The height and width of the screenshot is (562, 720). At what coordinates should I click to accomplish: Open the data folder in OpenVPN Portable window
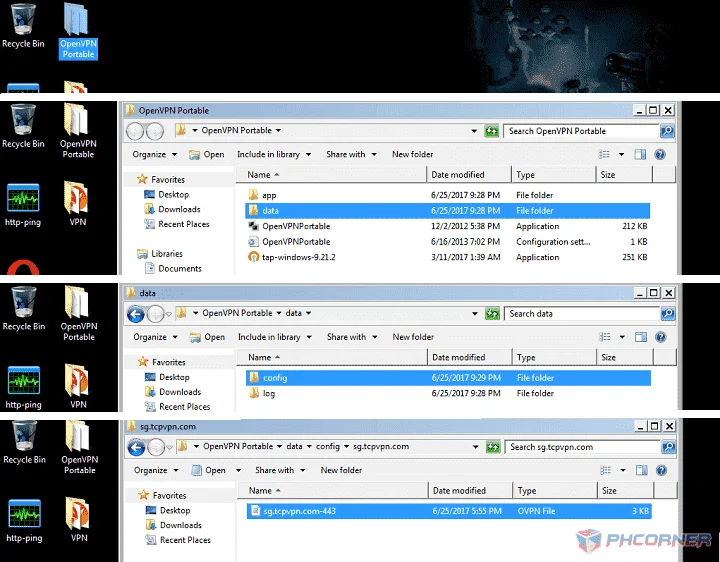click(x=447, y=211)
